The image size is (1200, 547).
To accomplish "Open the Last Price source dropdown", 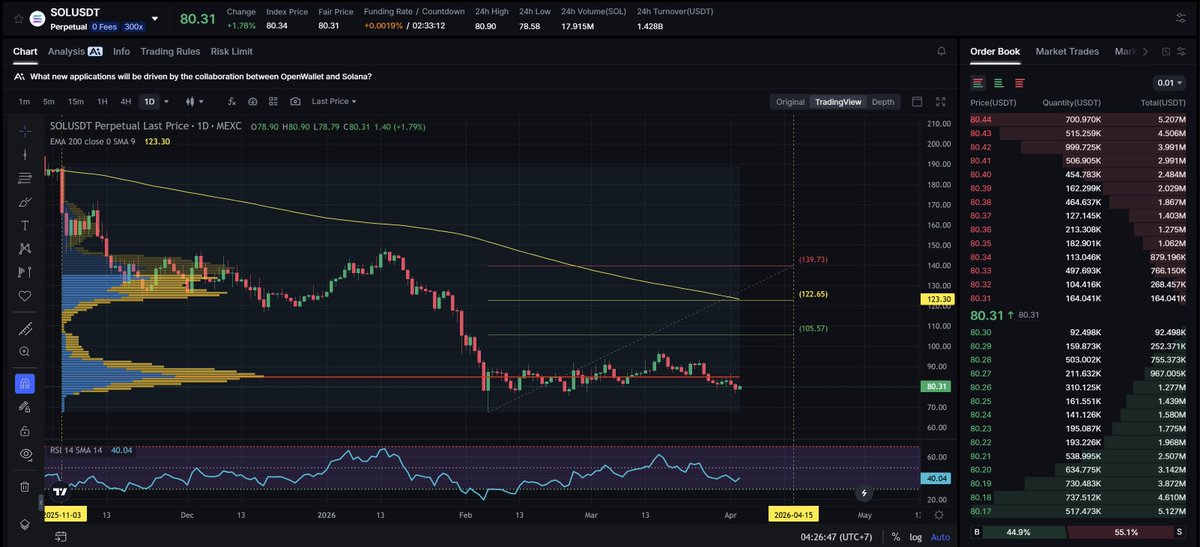I will pos(334,101).
